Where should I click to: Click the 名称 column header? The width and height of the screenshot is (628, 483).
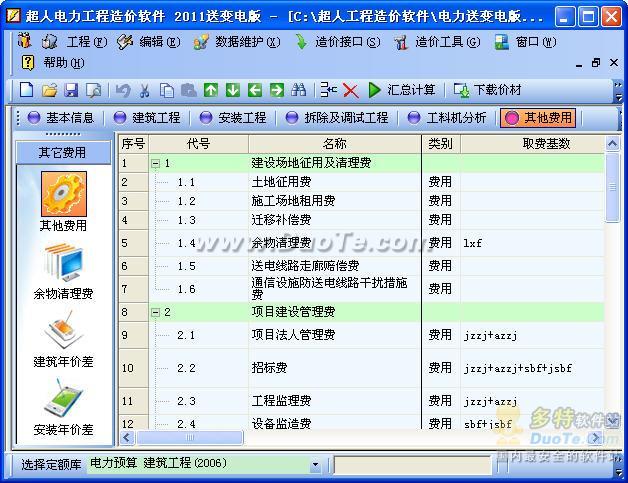[335, 143]
